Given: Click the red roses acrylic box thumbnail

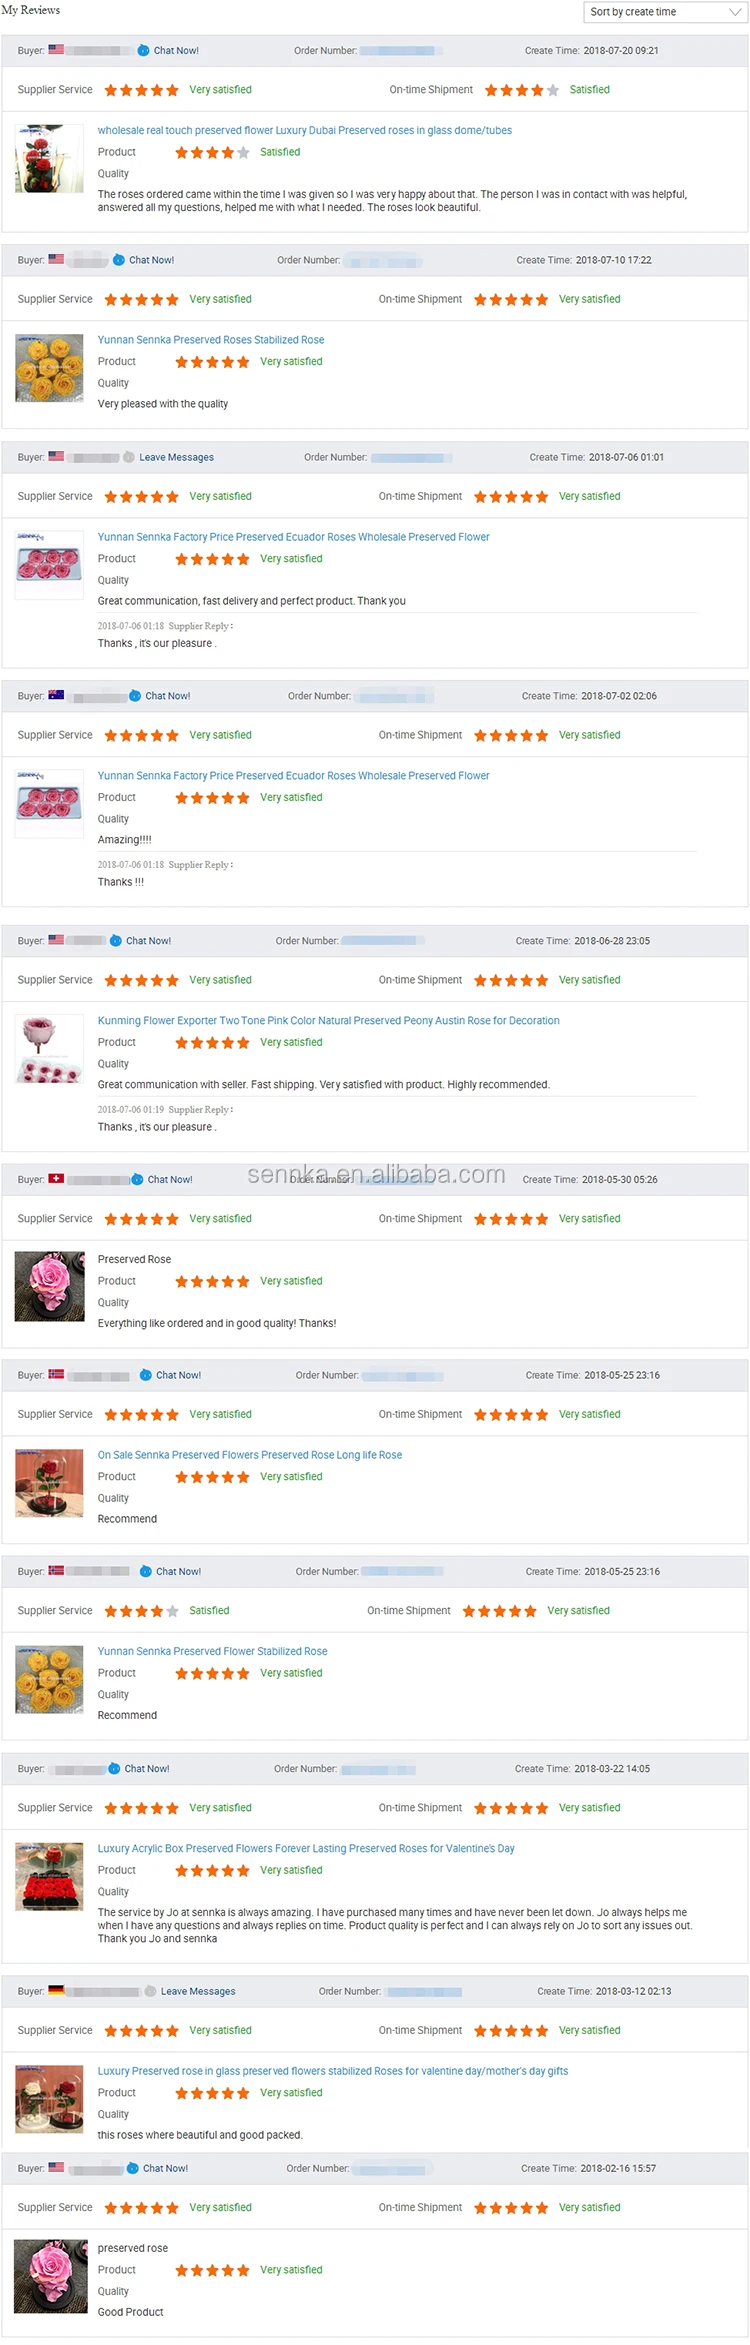Looking at the screenshot, I should coord(50,1877).
